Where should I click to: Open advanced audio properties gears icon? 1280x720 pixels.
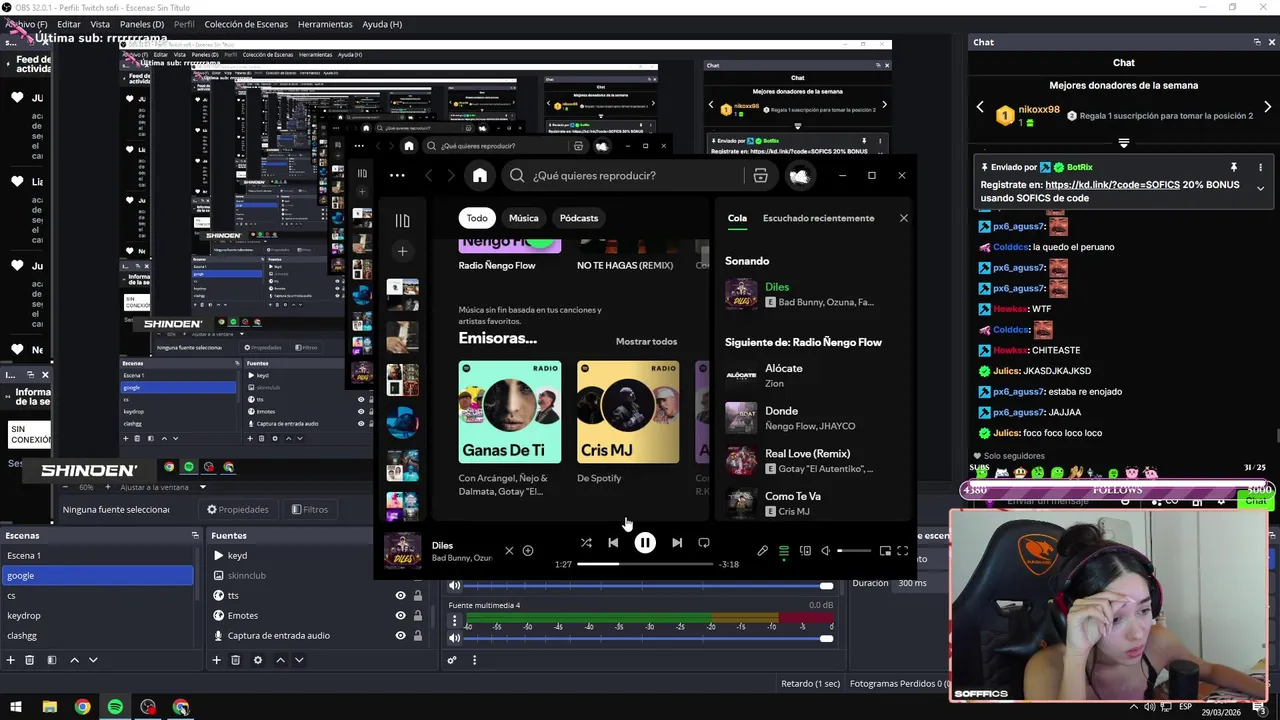click(452, 660)
